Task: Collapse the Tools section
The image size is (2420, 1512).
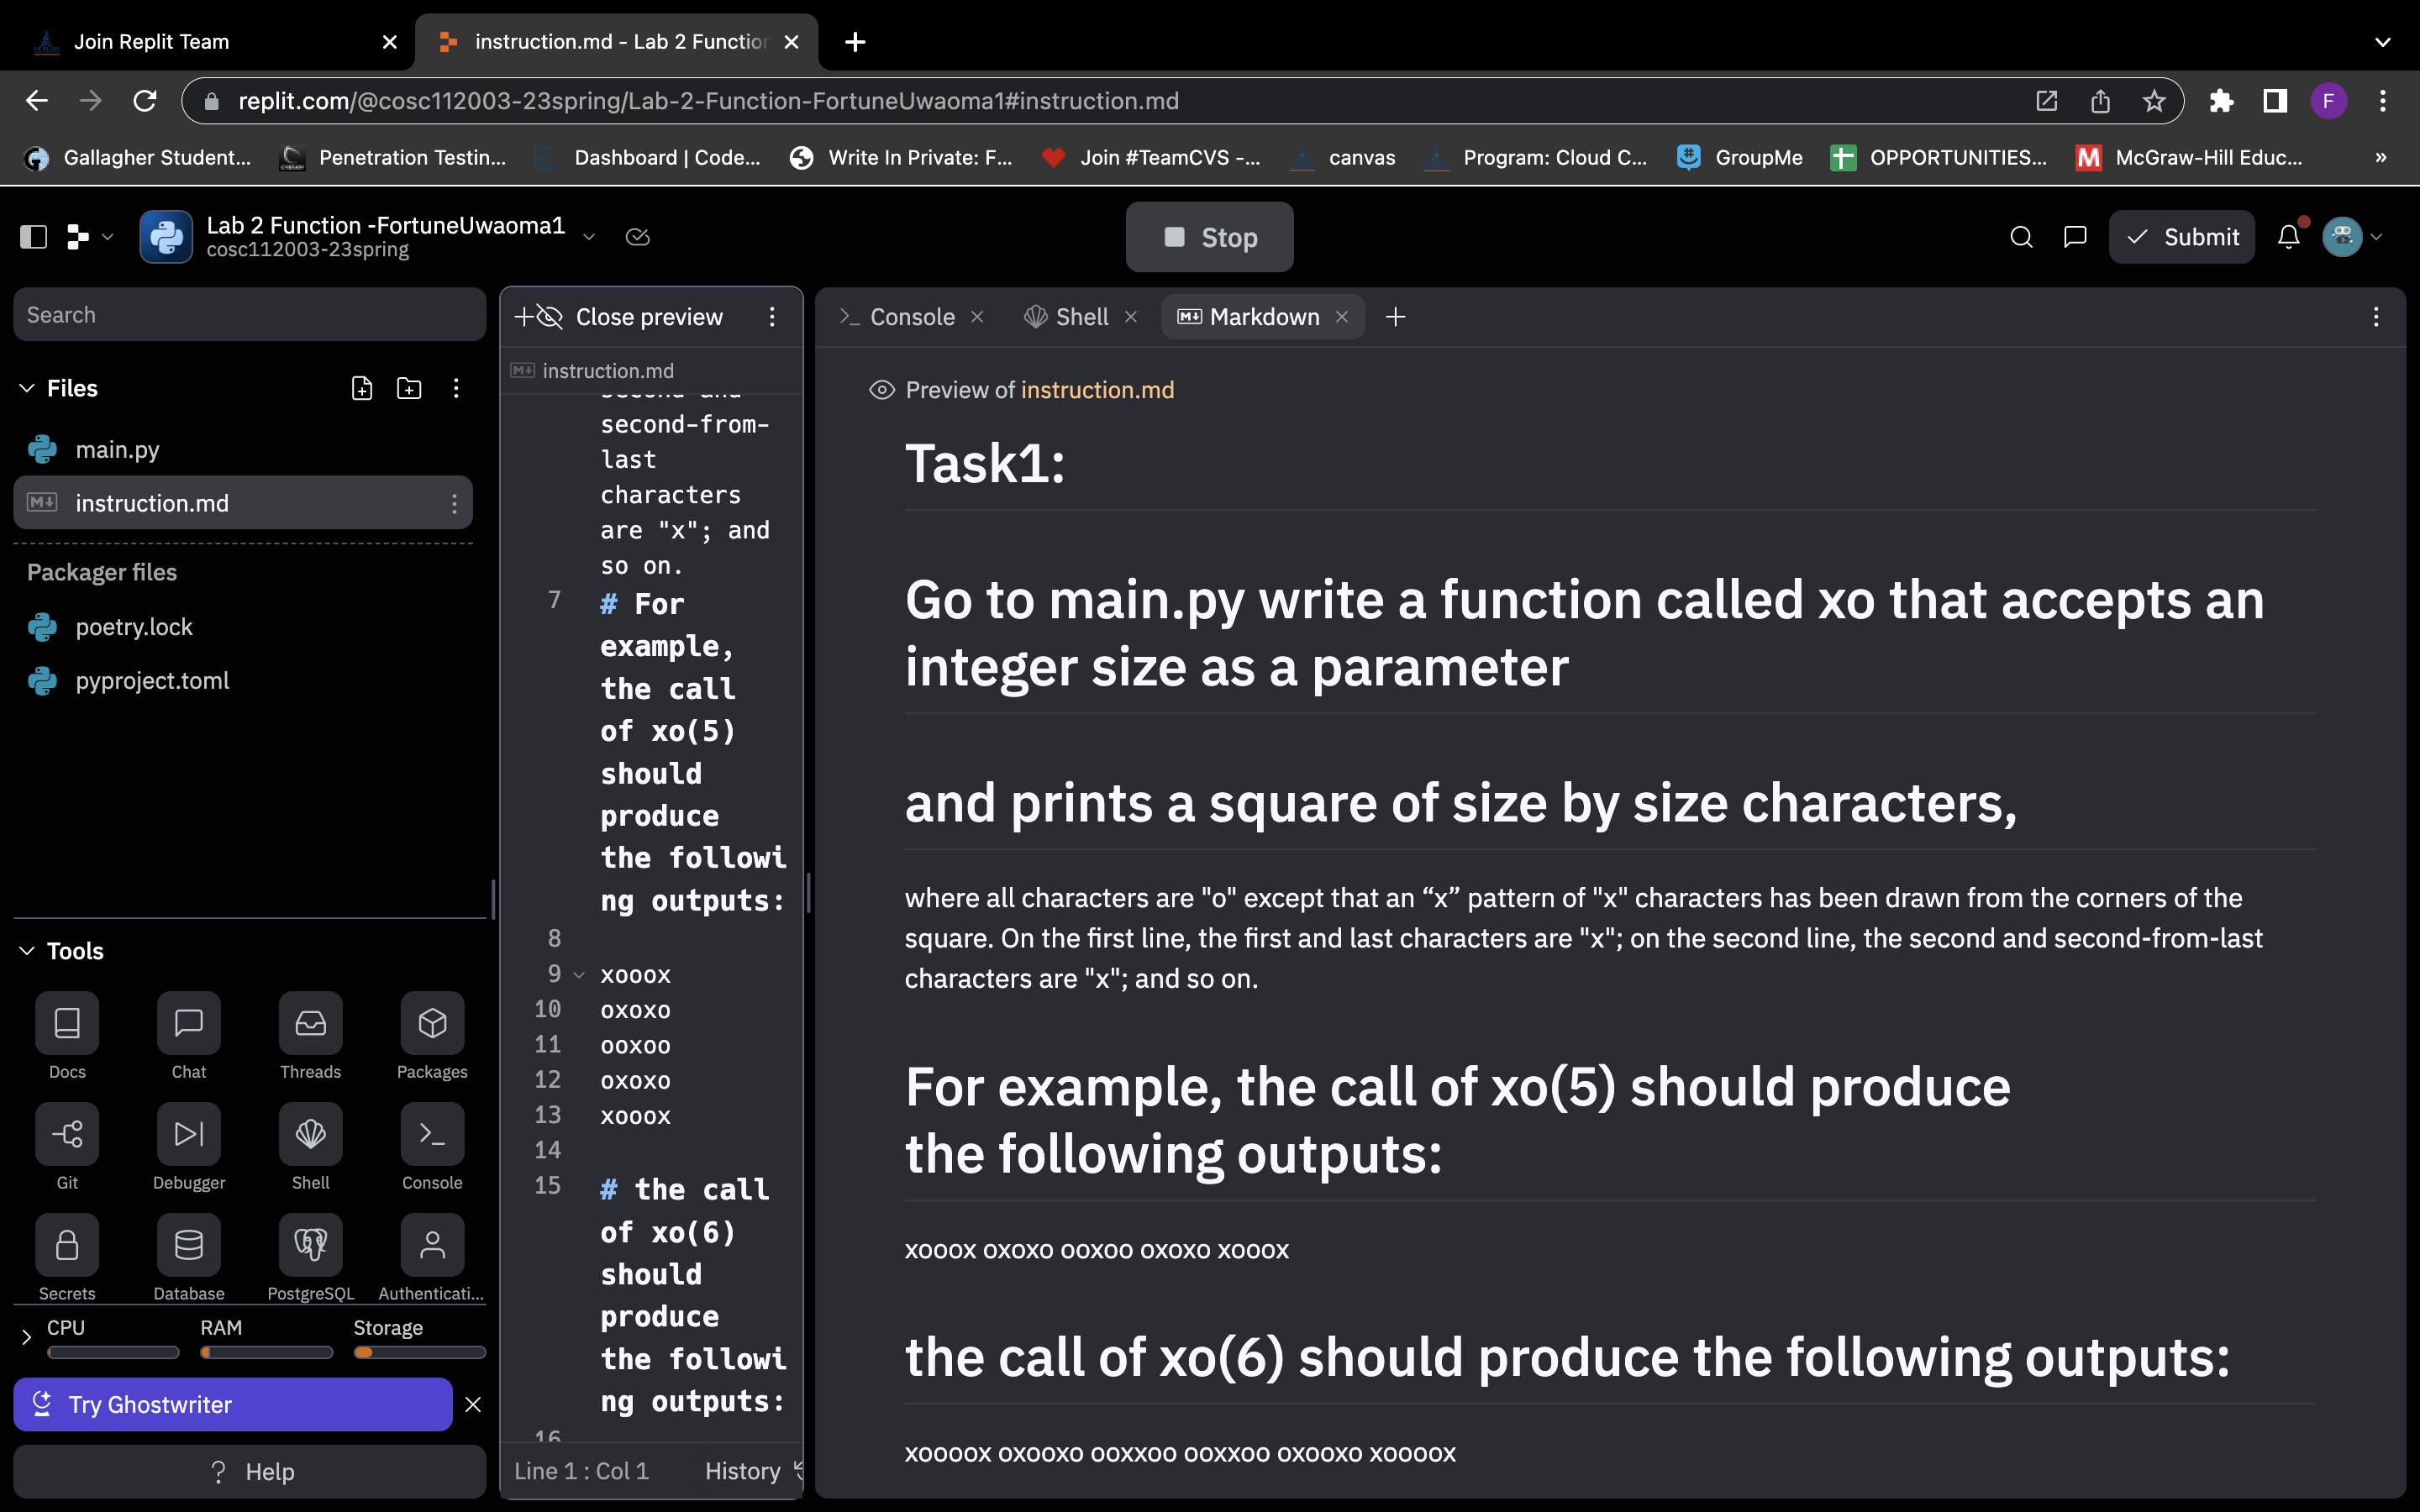Action: [x=26, y=951]
